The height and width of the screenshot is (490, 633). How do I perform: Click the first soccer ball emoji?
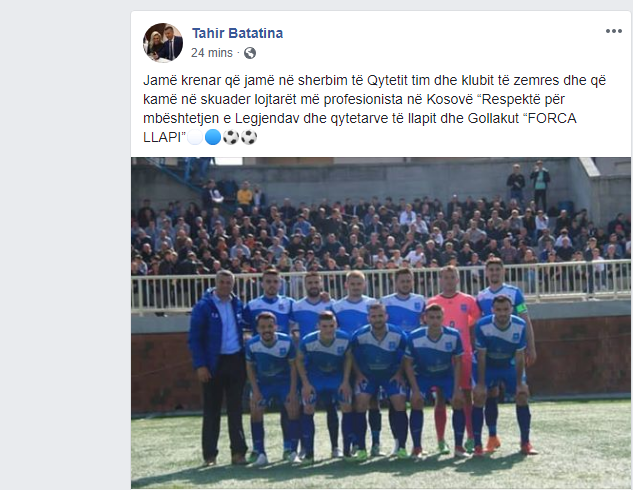pyautogui.click(x=231, y=137)
